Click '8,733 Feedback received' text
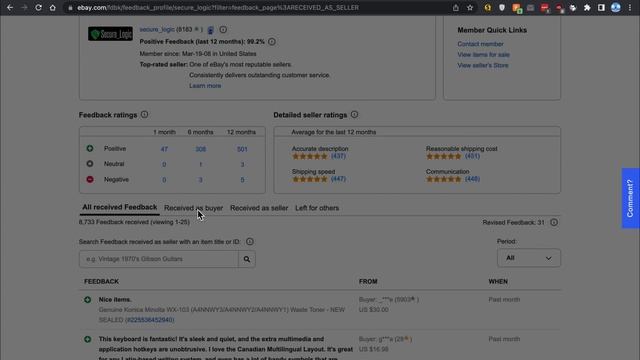Screen dimensions: 640x360 (113, 222)
